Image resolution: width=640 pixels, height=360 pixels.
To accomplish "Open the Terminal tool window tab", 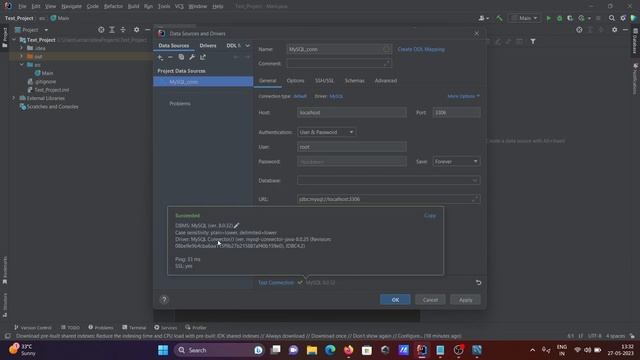I will [134, 327].
